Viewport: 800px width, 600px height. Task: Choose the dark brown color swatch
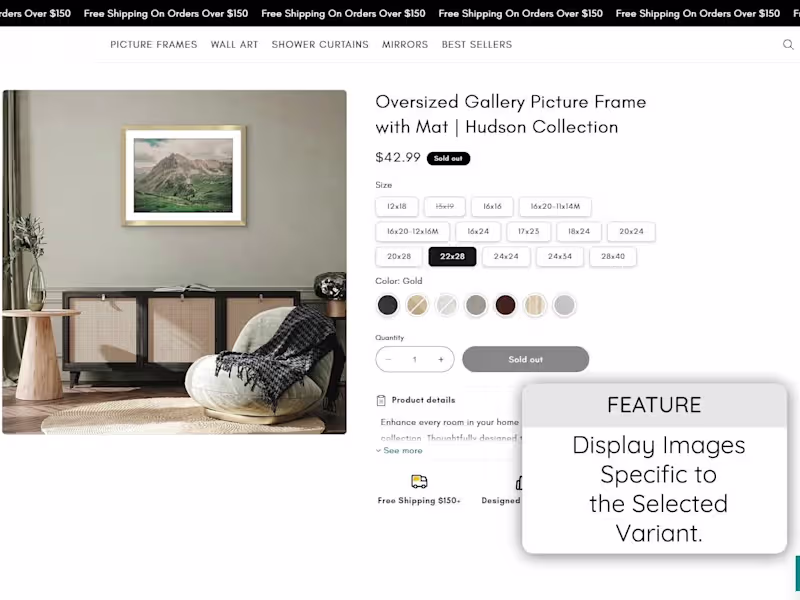[506, 305]
